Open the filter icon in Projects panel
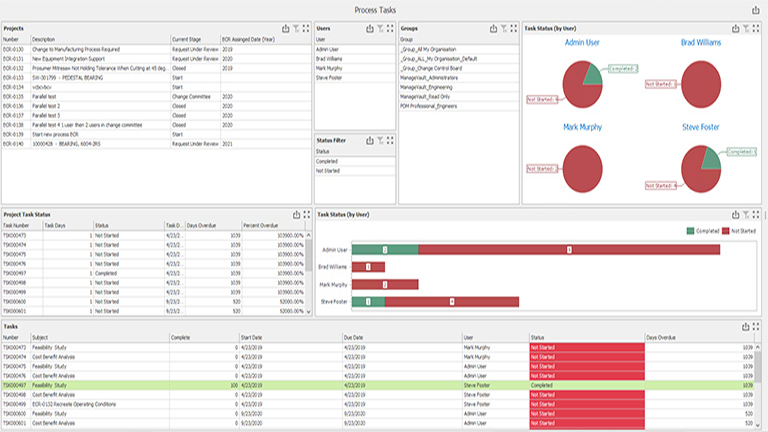768x432 pixels. (x=296, y=29)
